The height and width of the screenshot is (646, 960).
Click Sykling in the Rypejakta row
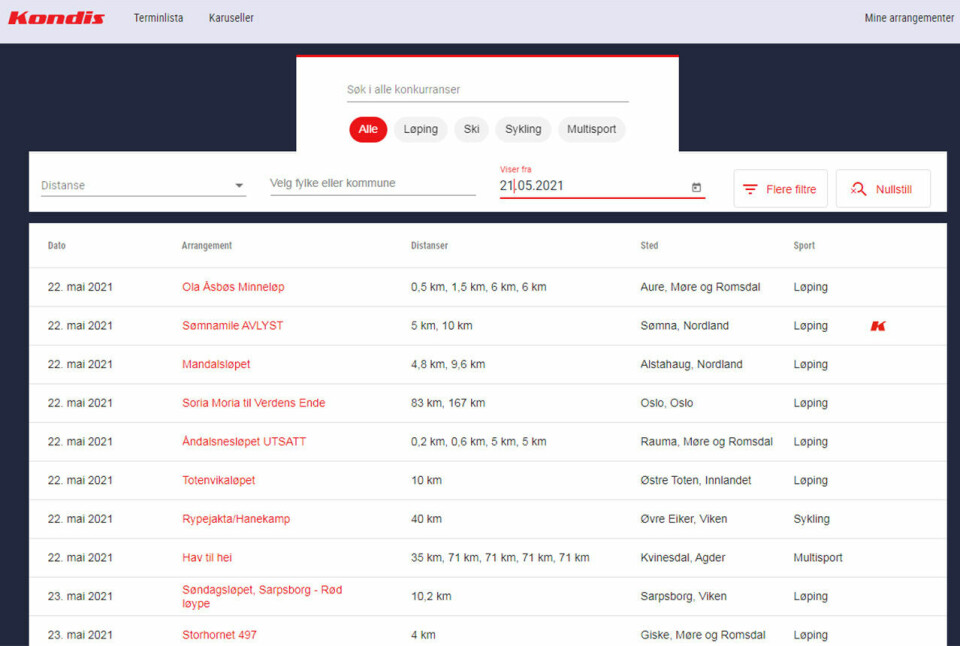(811, 519)
